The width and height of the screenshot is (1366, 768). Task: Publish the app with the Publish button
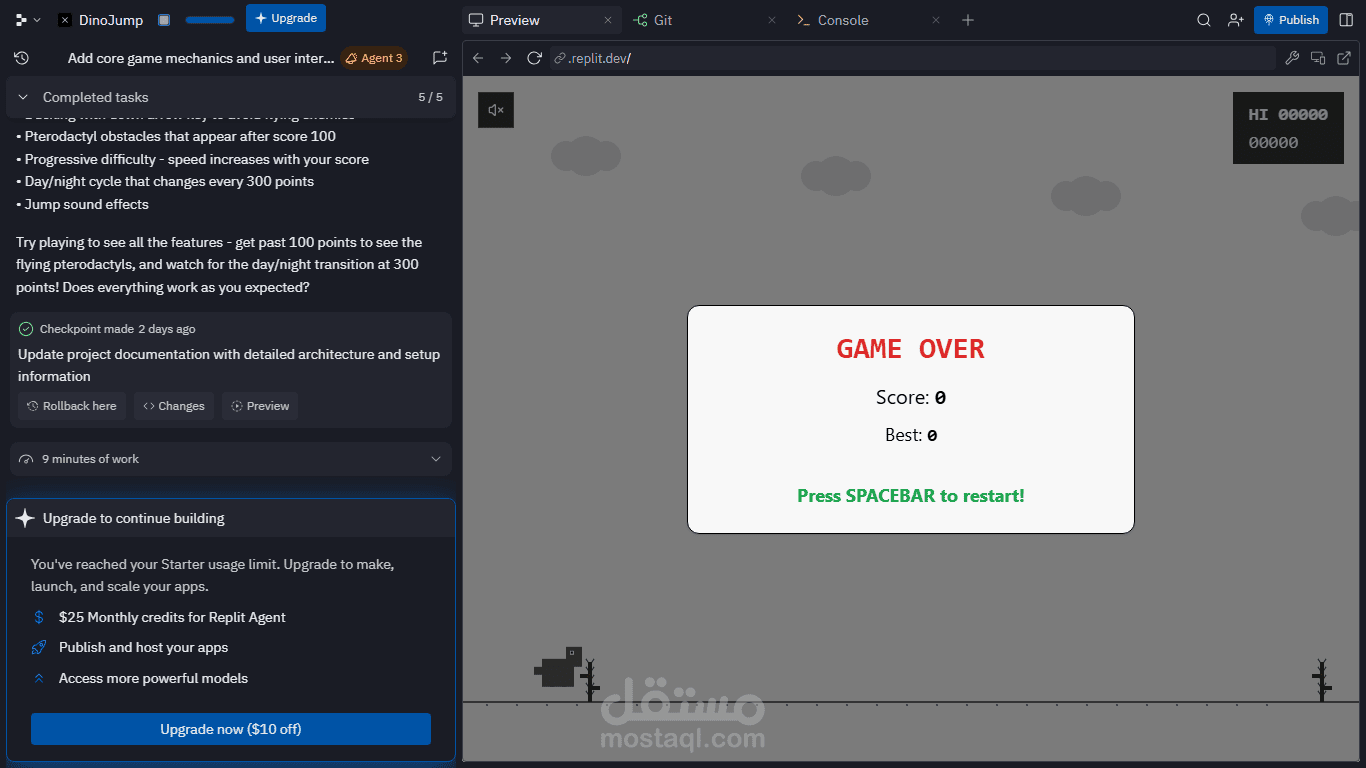click(x=1291, y=20)
